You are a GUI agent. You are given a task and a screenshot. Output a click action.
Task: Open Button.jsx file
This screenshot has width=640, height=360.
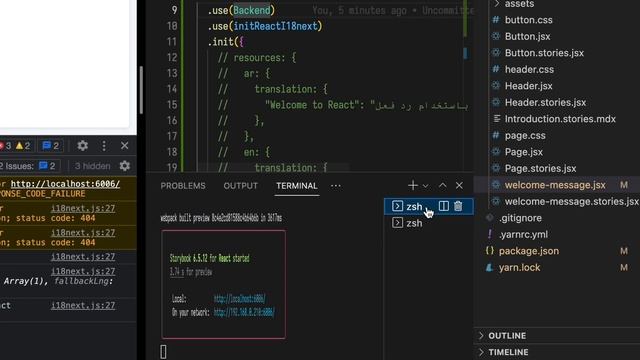[x=527, y=37]
